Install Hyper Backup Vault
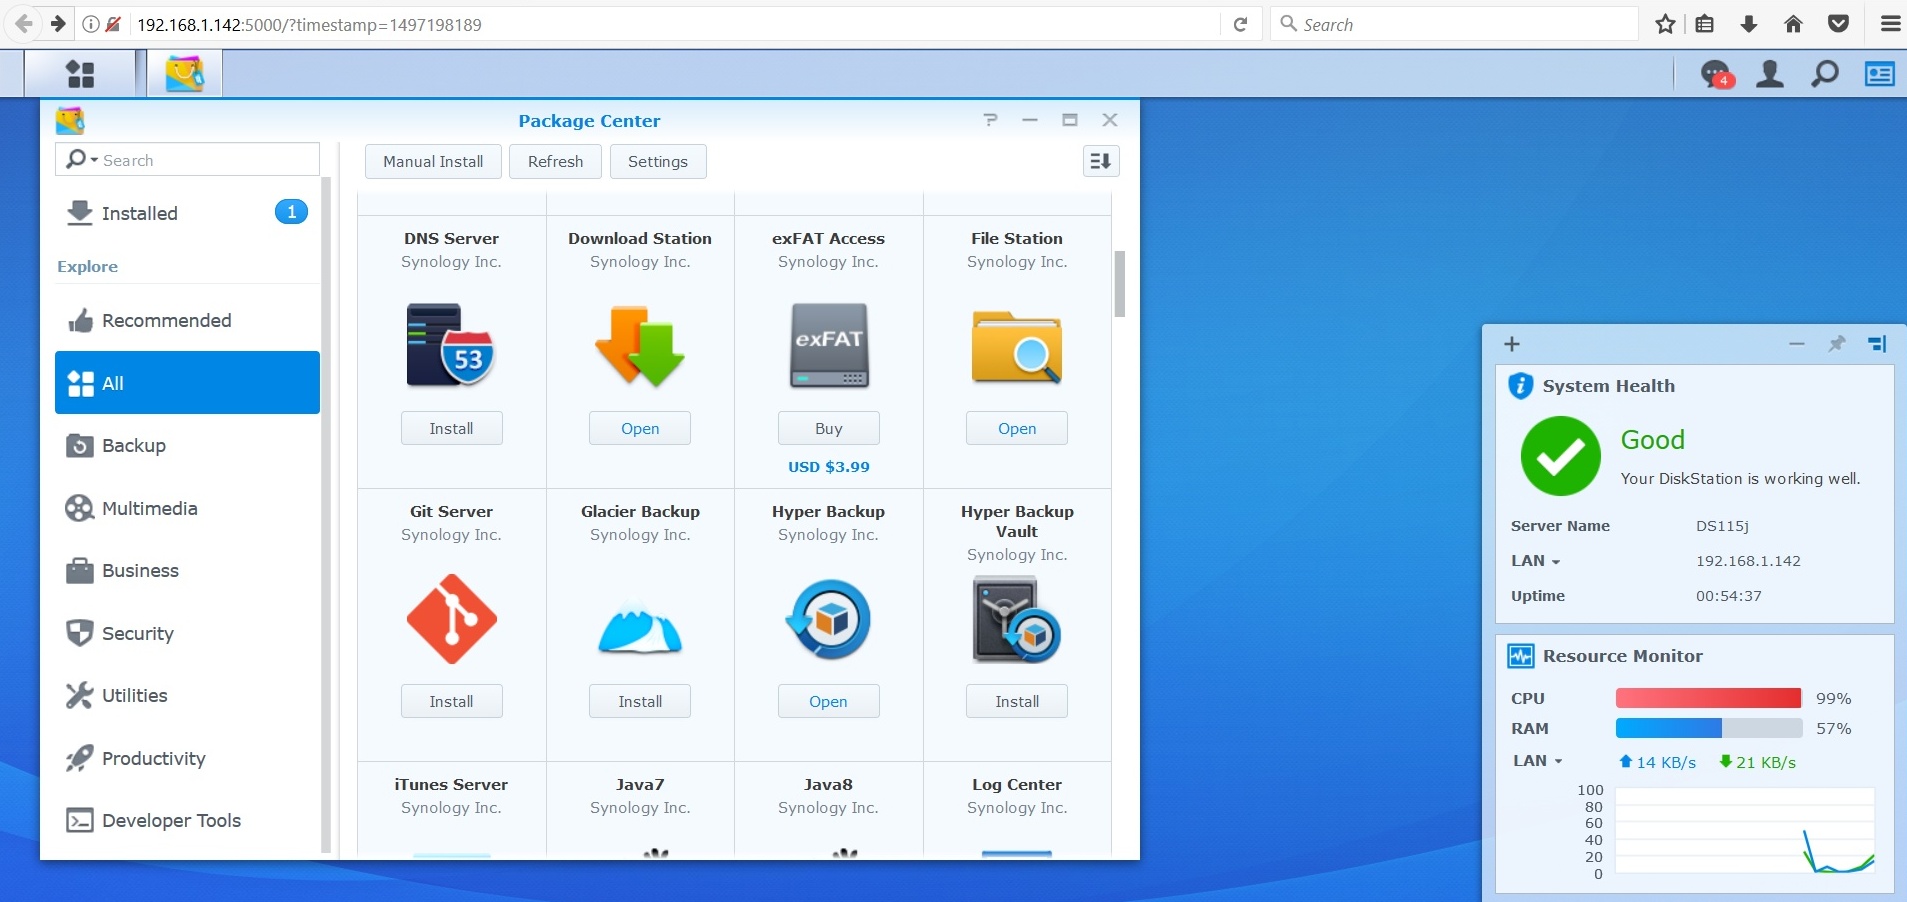Image resolution: width=1907 pixels, height=902 pixels. 1017,701
